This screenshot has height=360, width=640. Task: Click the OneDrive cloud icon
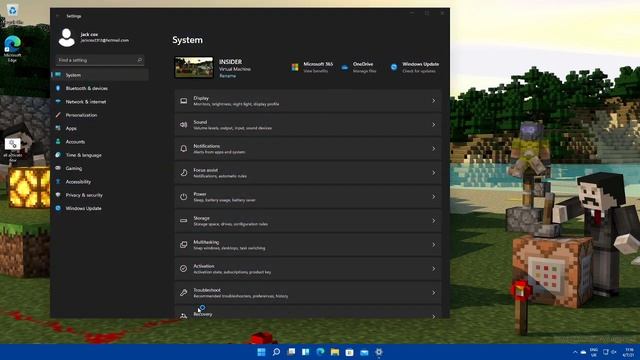(344, 67)
